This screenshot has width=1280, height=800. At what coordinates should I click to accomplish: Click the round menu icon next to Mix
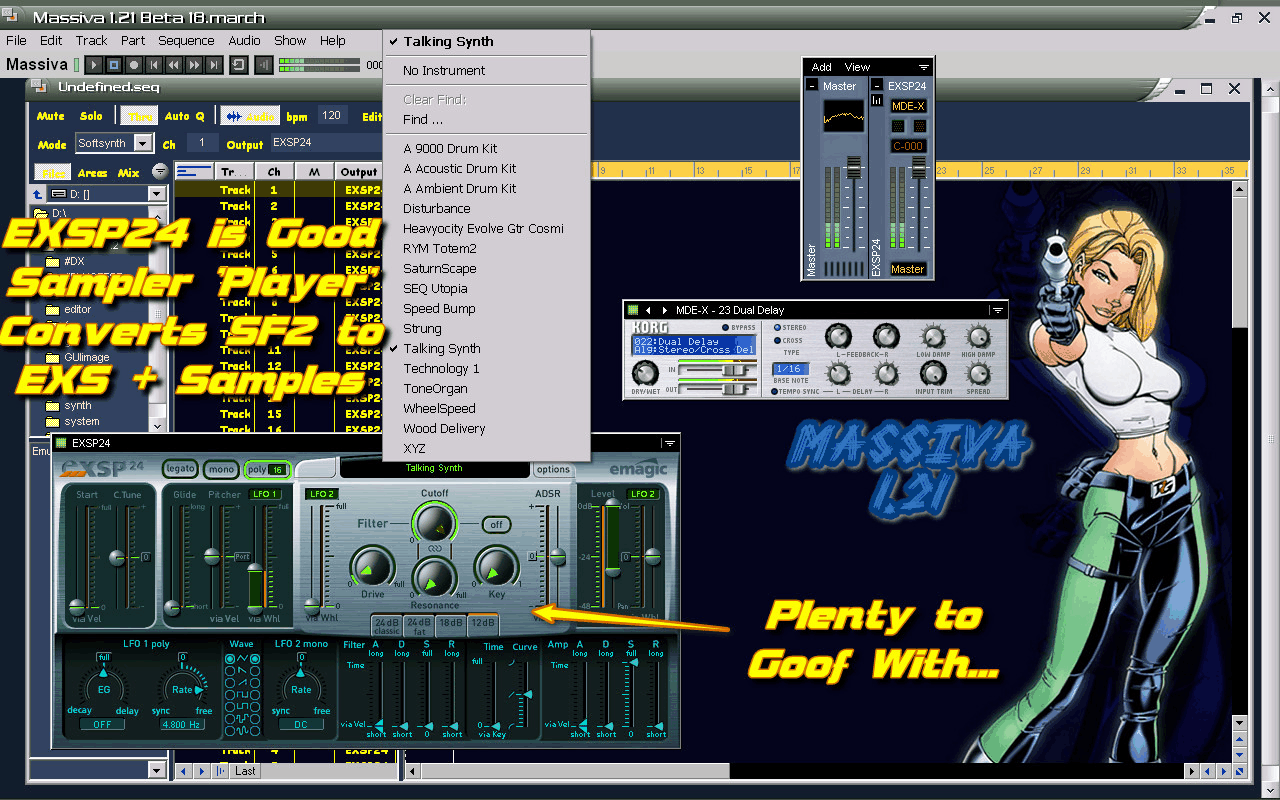point(159,172)
